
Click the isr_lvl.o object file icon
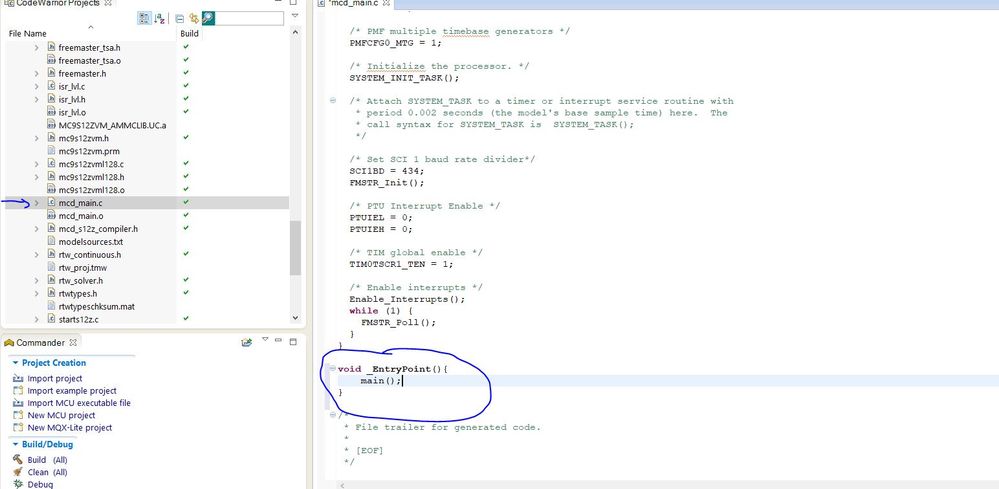[52, 112]
